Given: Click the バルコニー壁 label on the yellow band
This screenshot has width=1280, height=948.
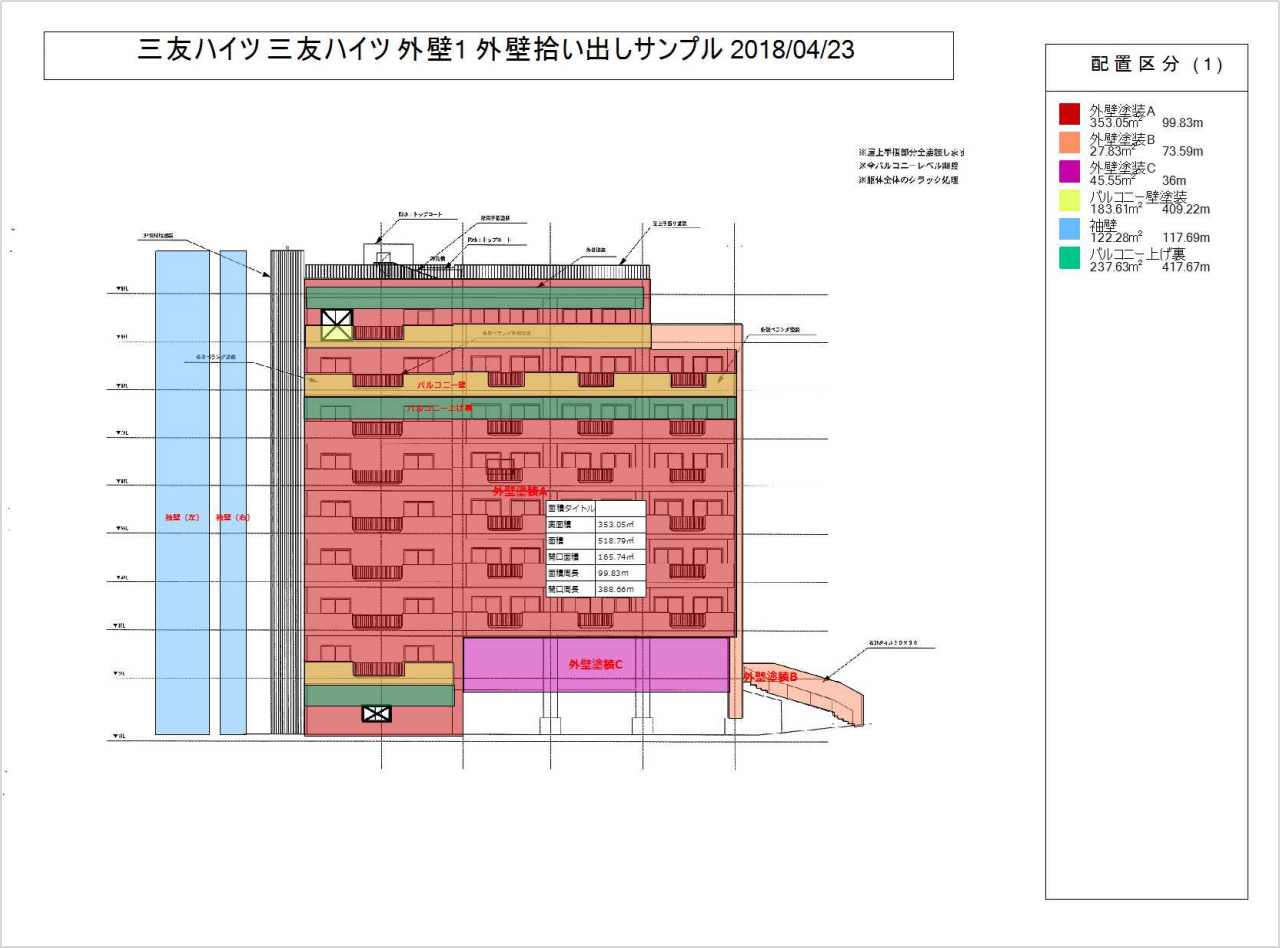Looking at the screenshot, I should [442, 384].
